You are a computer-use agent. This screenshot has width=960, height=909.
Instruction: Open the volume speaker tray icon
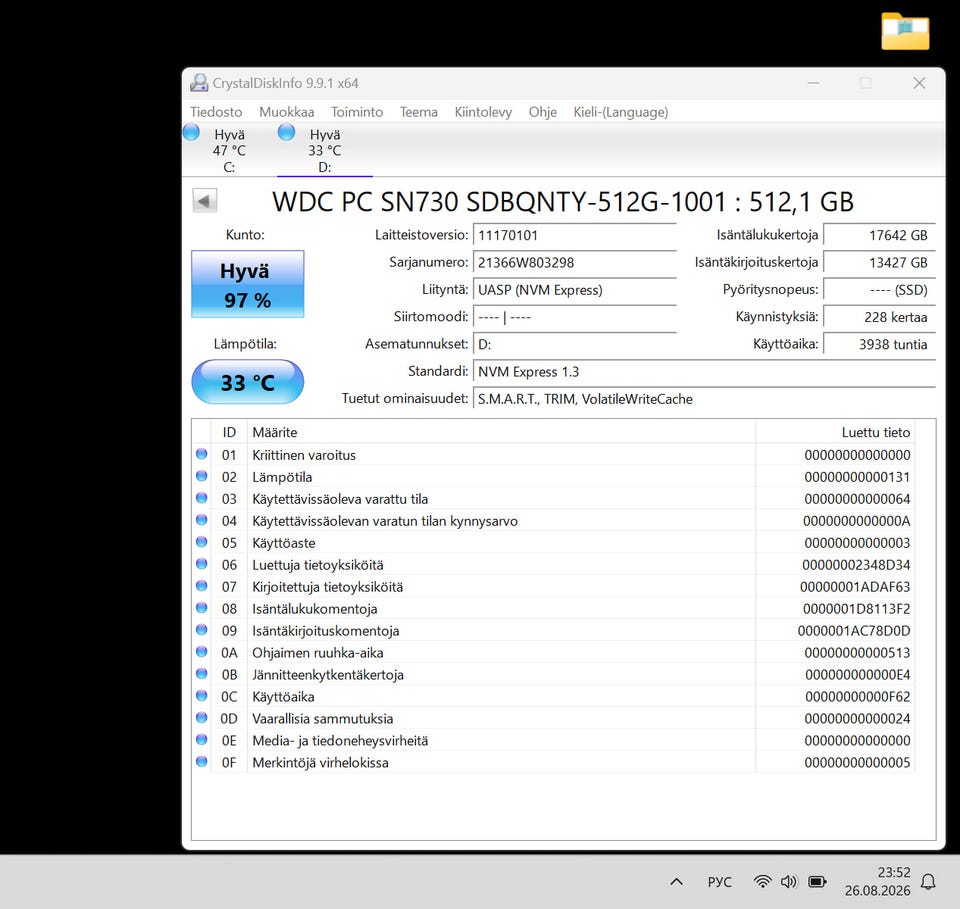pyautogui.click(x=789, y=881)
